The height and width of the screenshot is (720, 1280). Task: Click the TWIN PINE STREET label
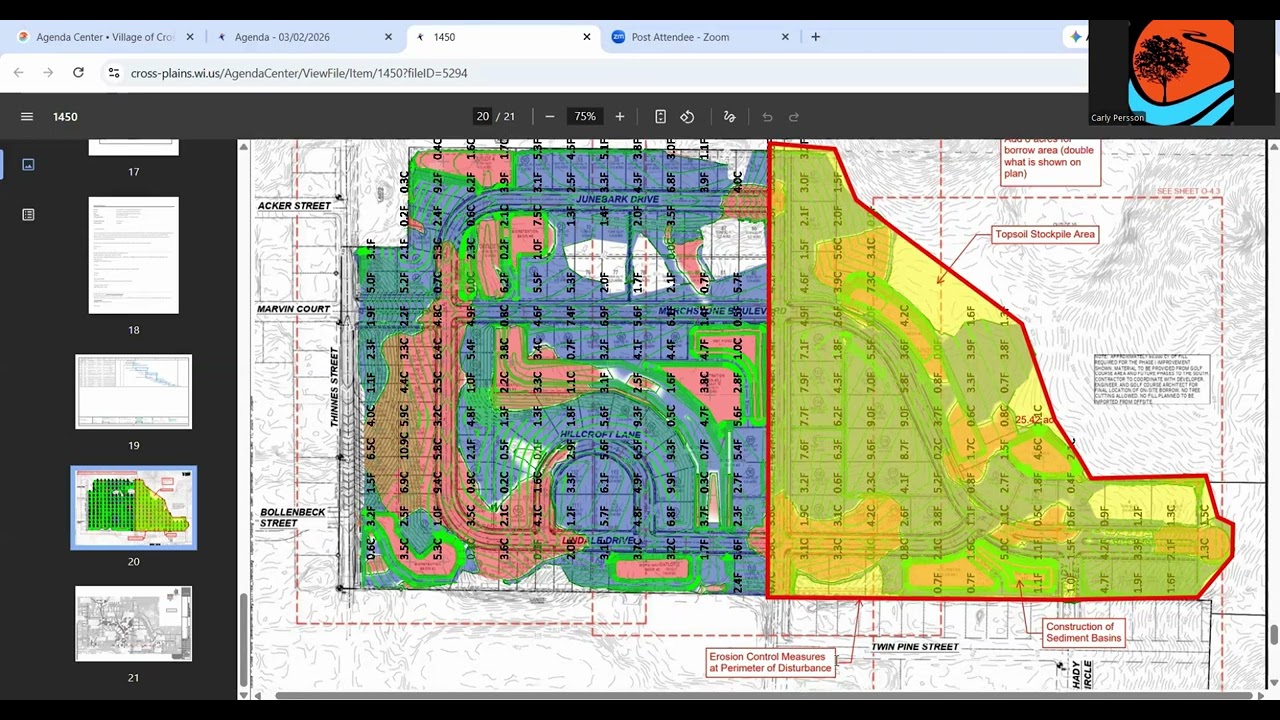[915, 647]
